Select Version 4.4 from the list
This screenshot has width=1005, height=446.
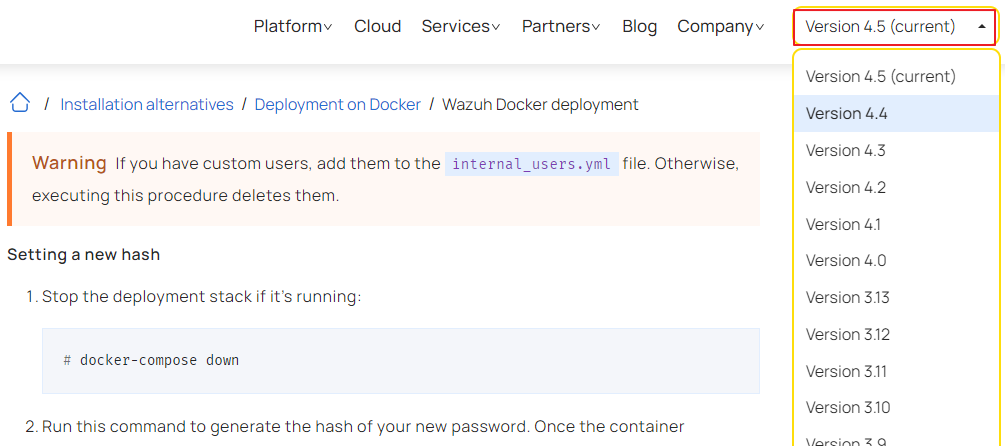847,114
